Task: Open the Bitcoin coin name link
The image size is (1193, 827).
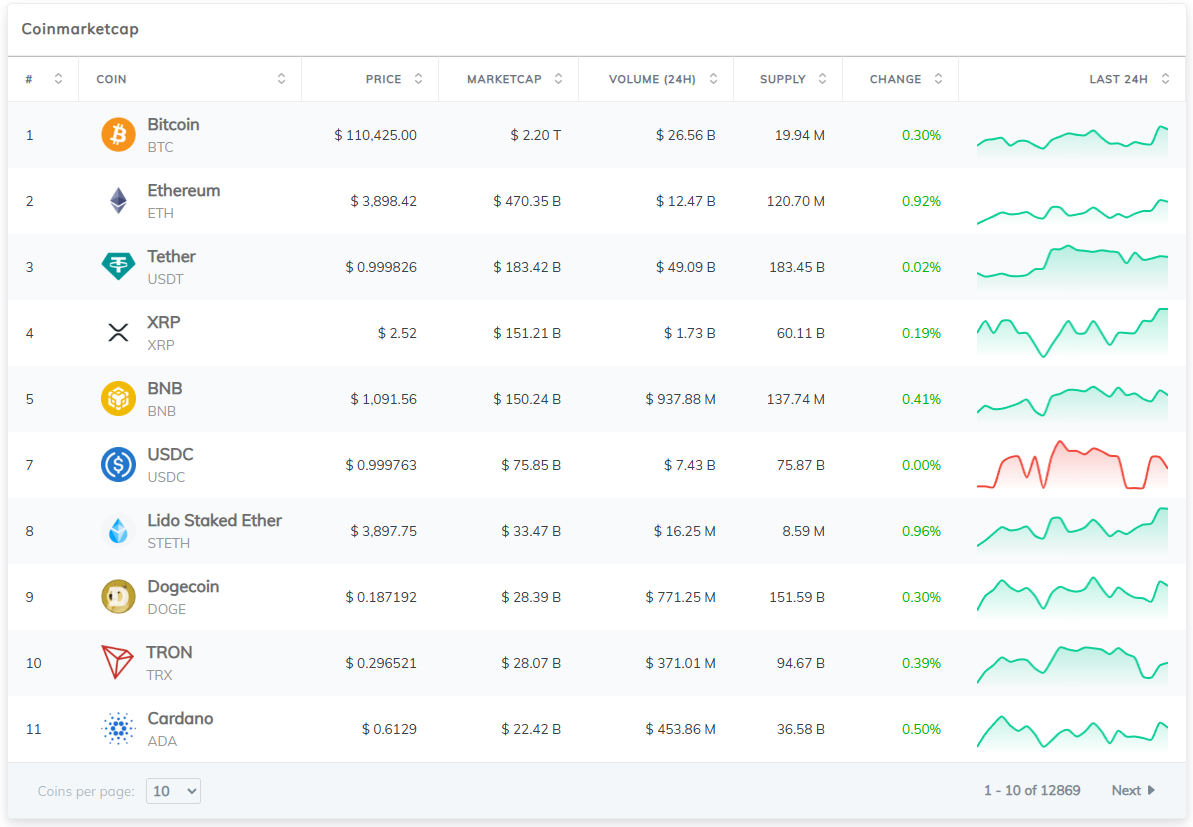Action: 173,125
